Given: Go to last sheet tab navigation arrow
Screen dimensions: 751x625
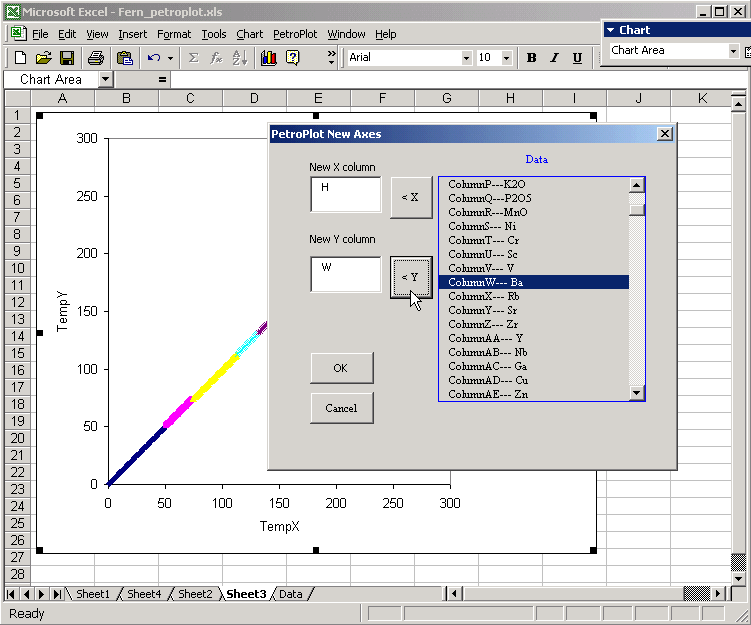Looking at the screenshot, I should (x=57, y=594).
